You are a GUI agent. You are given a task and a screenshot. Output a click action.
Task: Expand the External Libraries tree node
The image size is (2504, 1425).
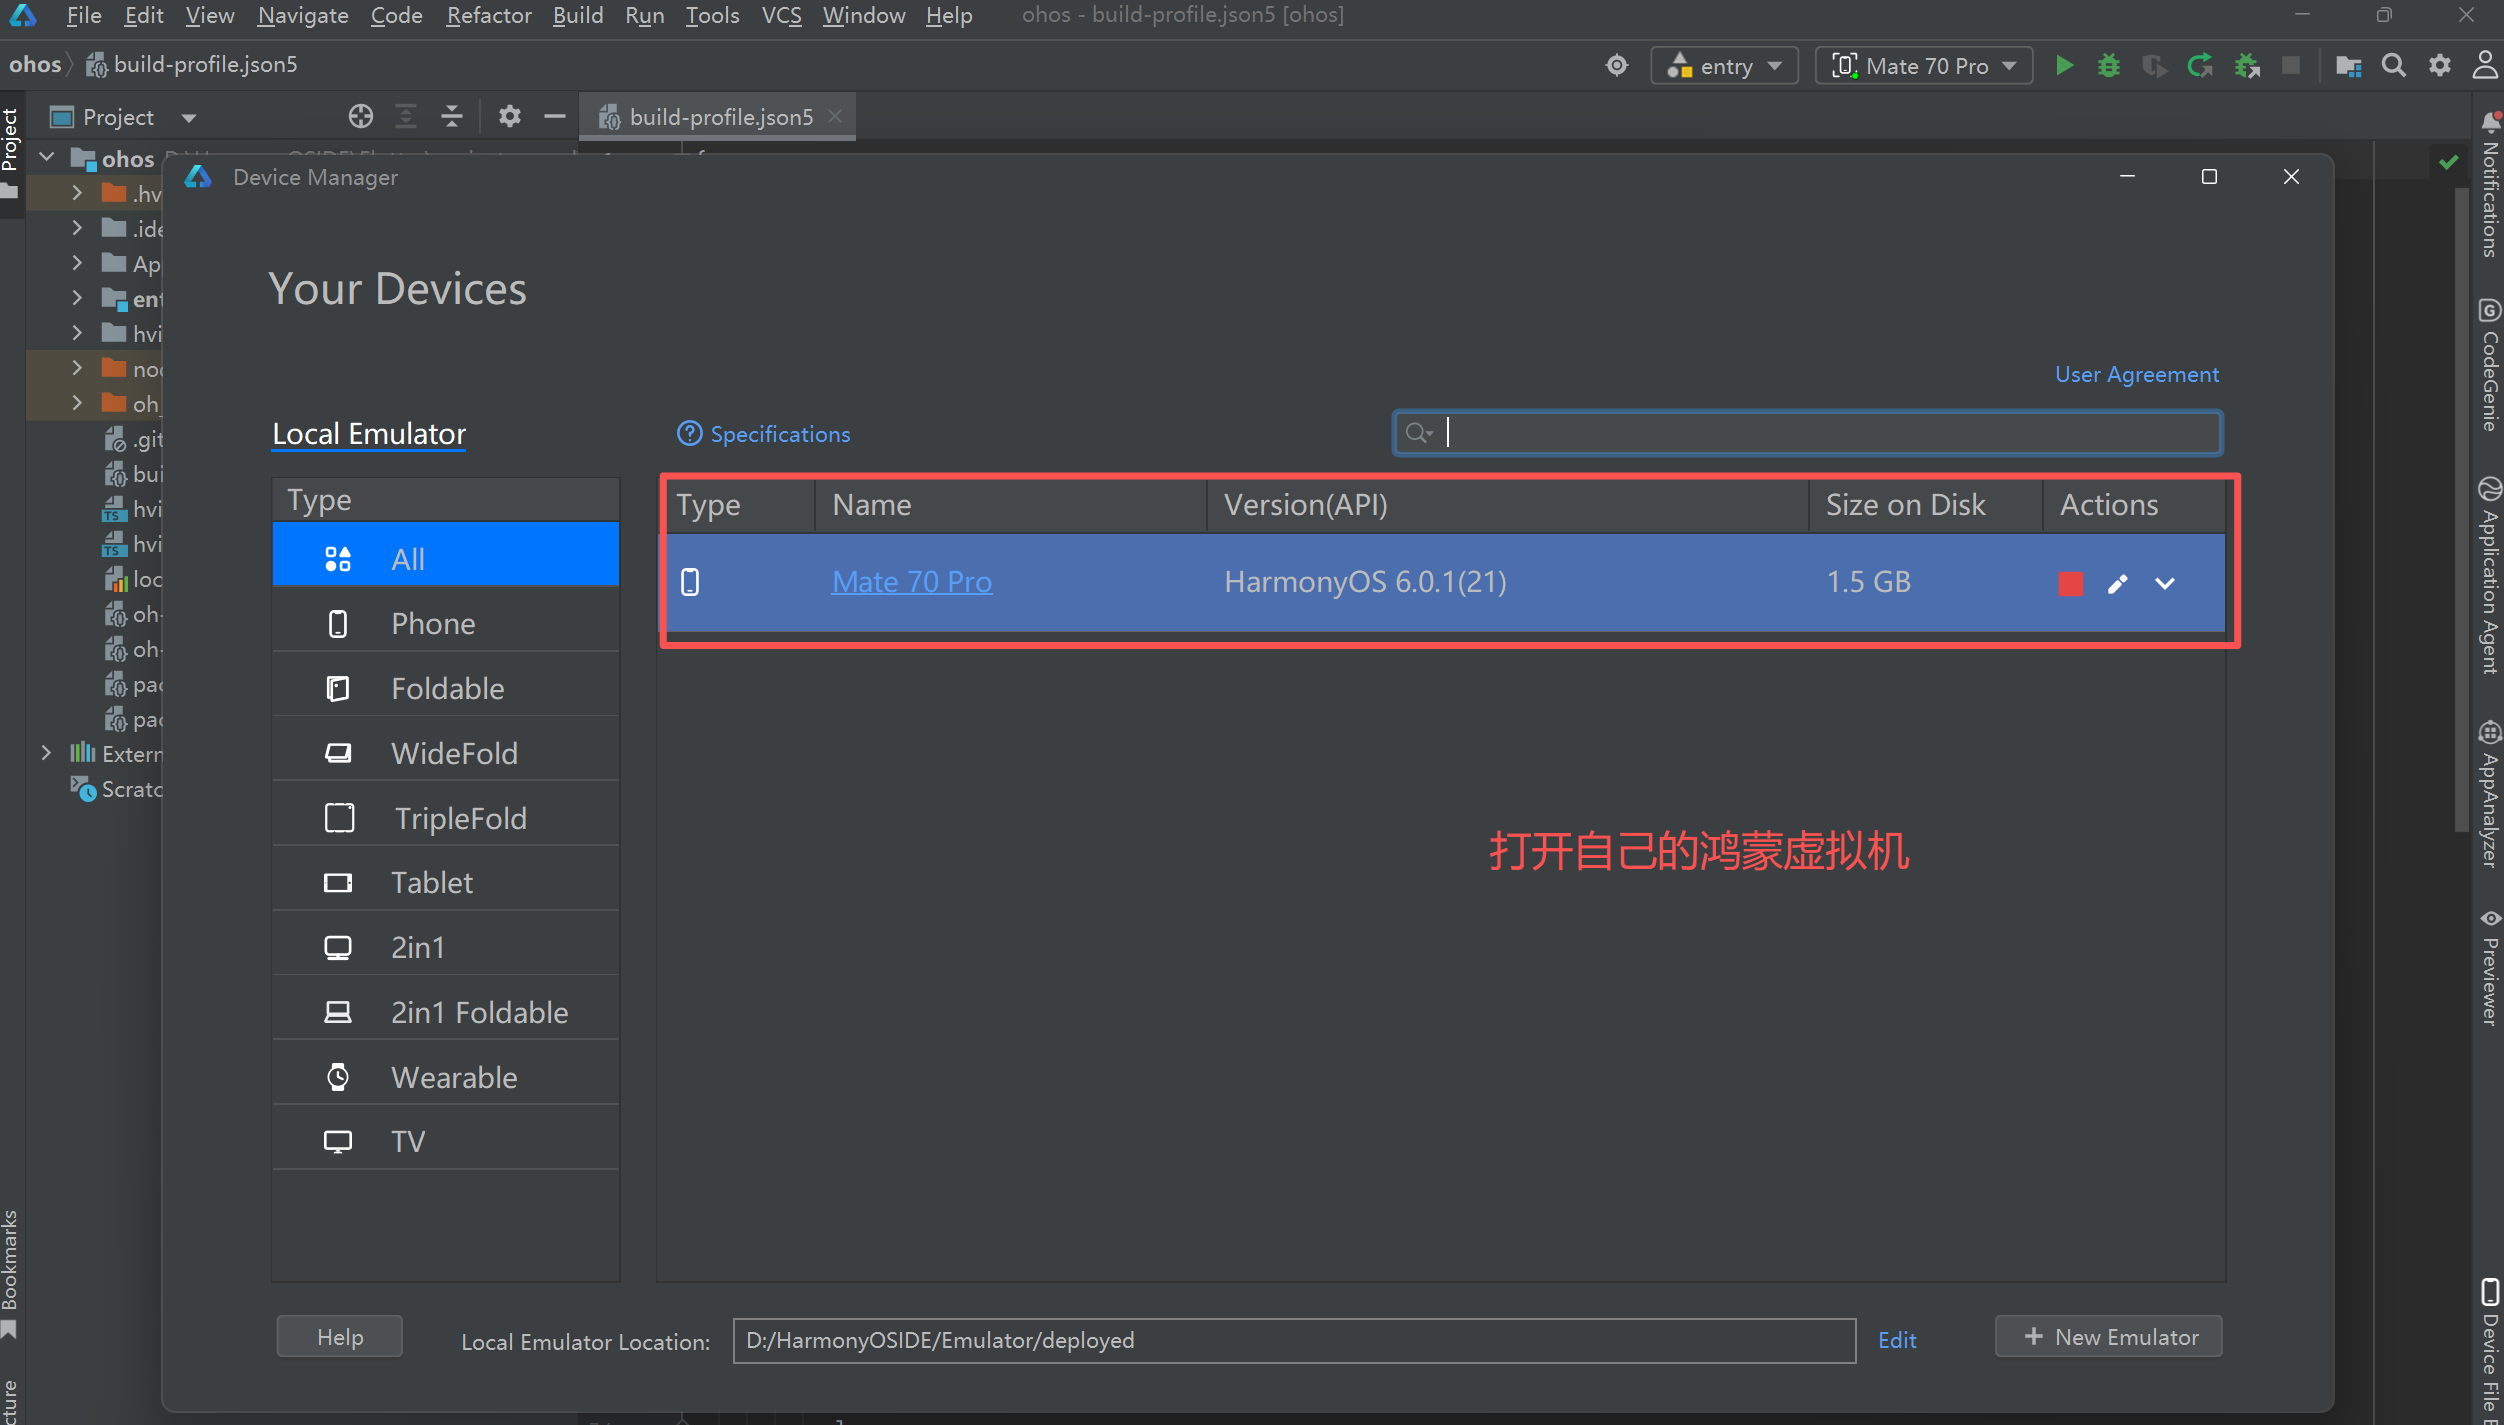coord(46,753)
